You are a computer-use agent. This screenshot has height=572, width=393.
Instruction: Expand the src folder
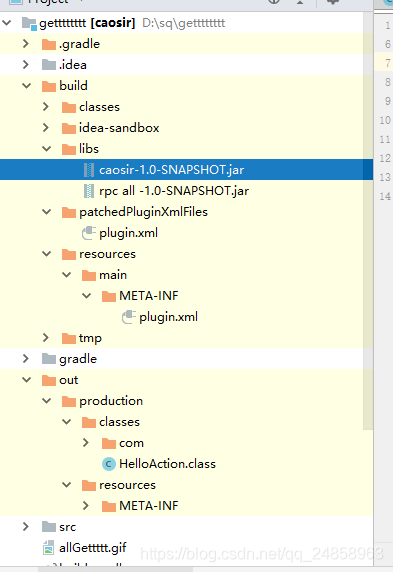pos(26,526)
